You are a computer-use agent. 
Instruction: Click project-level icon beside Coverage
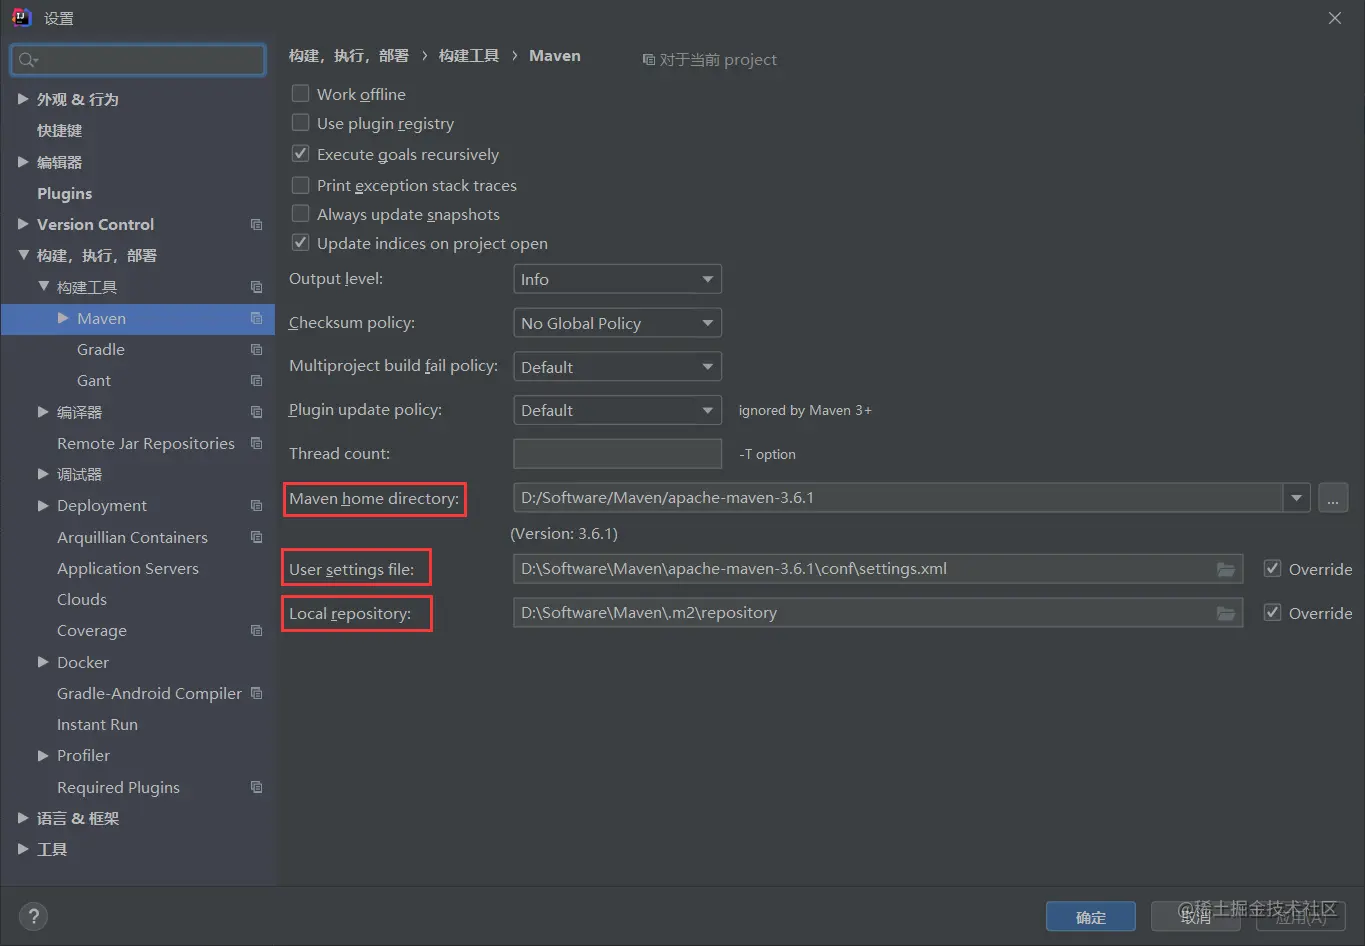click(x=256, y=631)
